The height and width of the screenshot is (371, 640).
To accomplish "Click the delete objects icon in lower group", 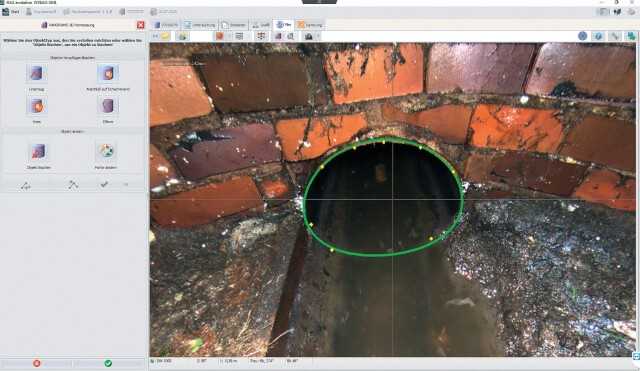I will (38, 152).
